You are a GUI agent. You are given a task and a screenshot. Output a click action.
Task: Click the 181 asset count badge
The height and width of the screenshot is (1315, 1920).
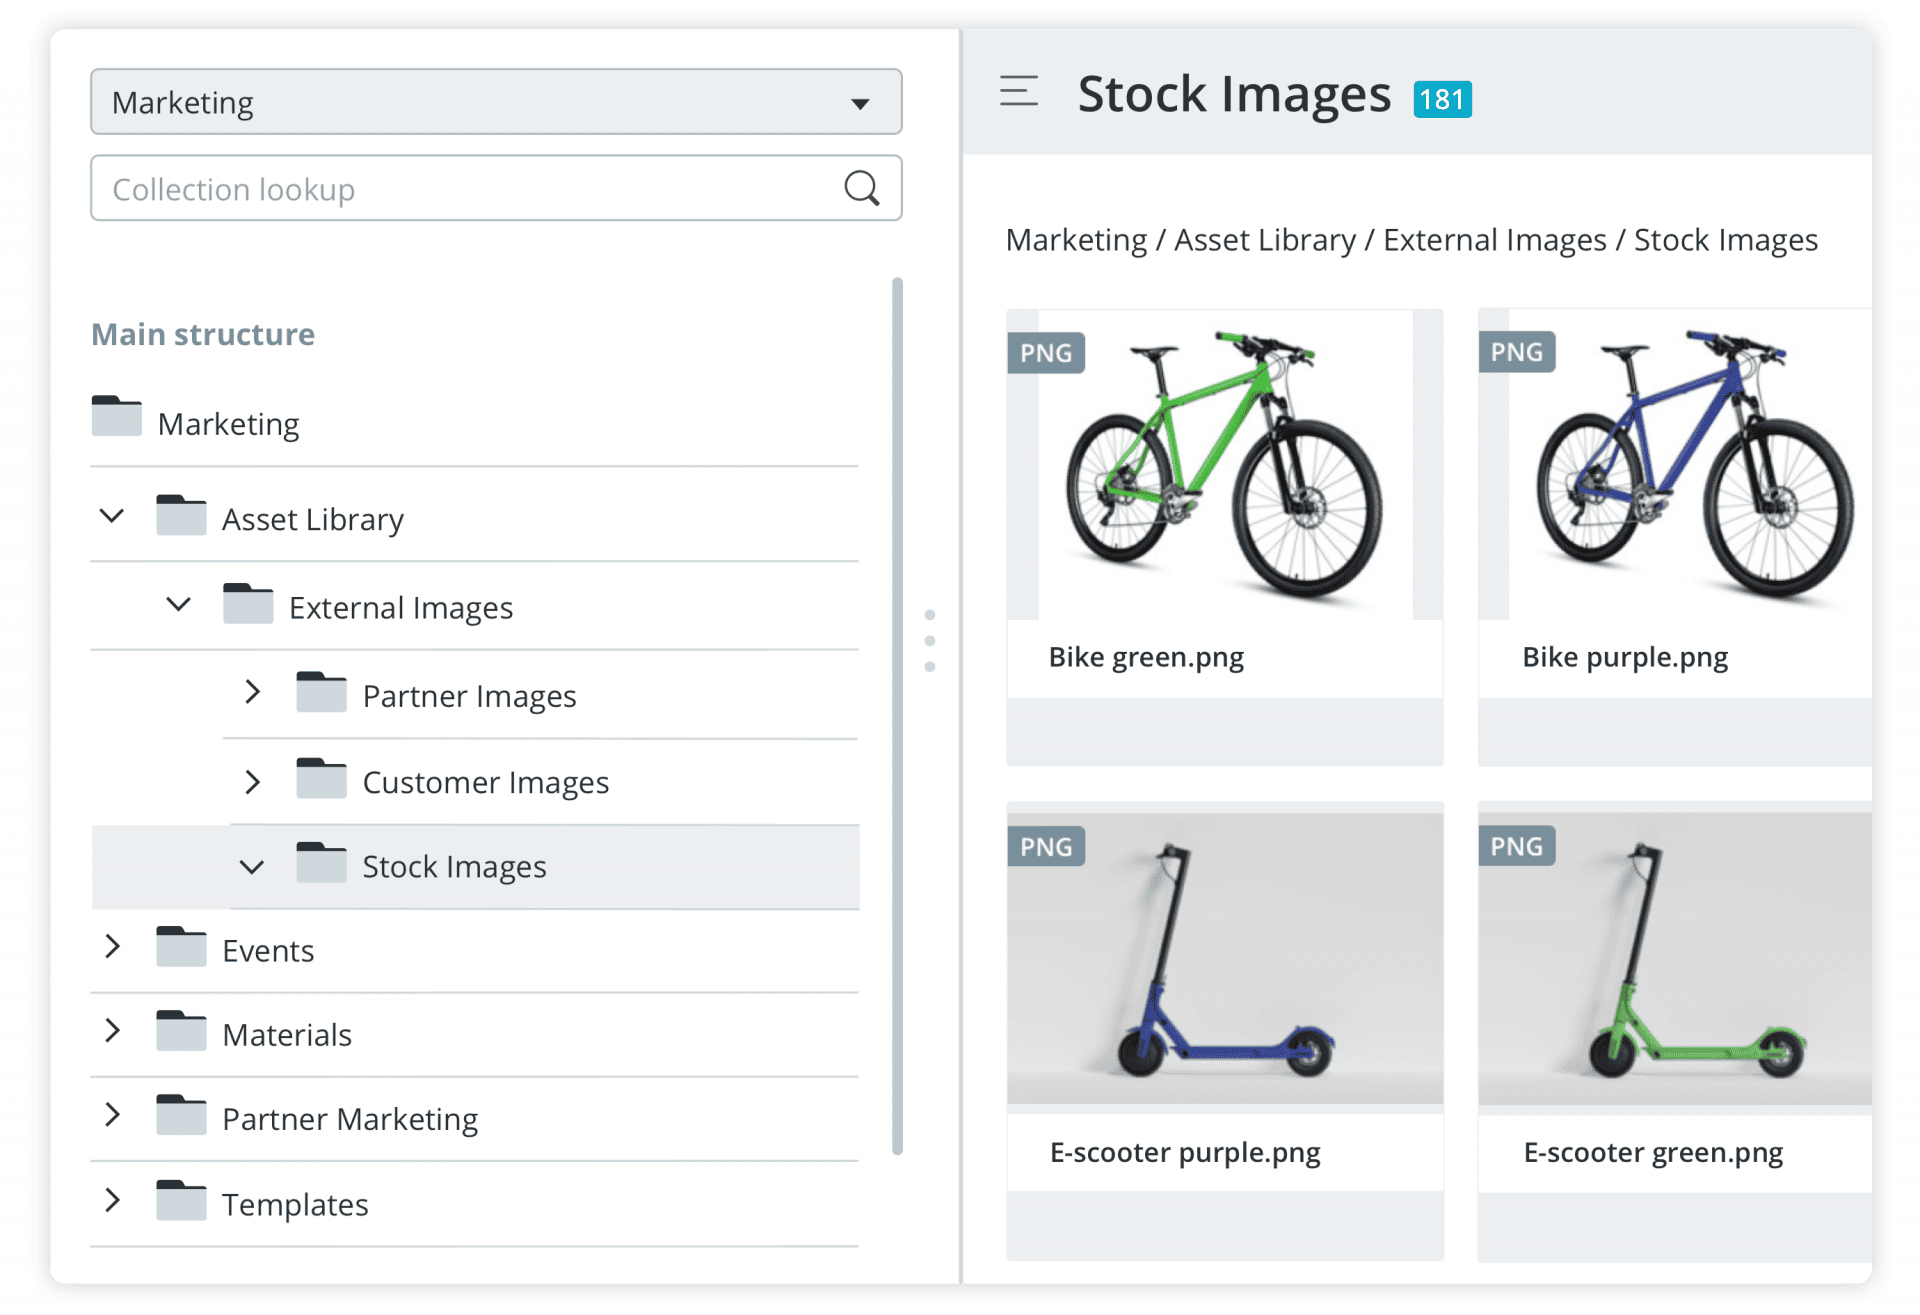coord(1441,99)
